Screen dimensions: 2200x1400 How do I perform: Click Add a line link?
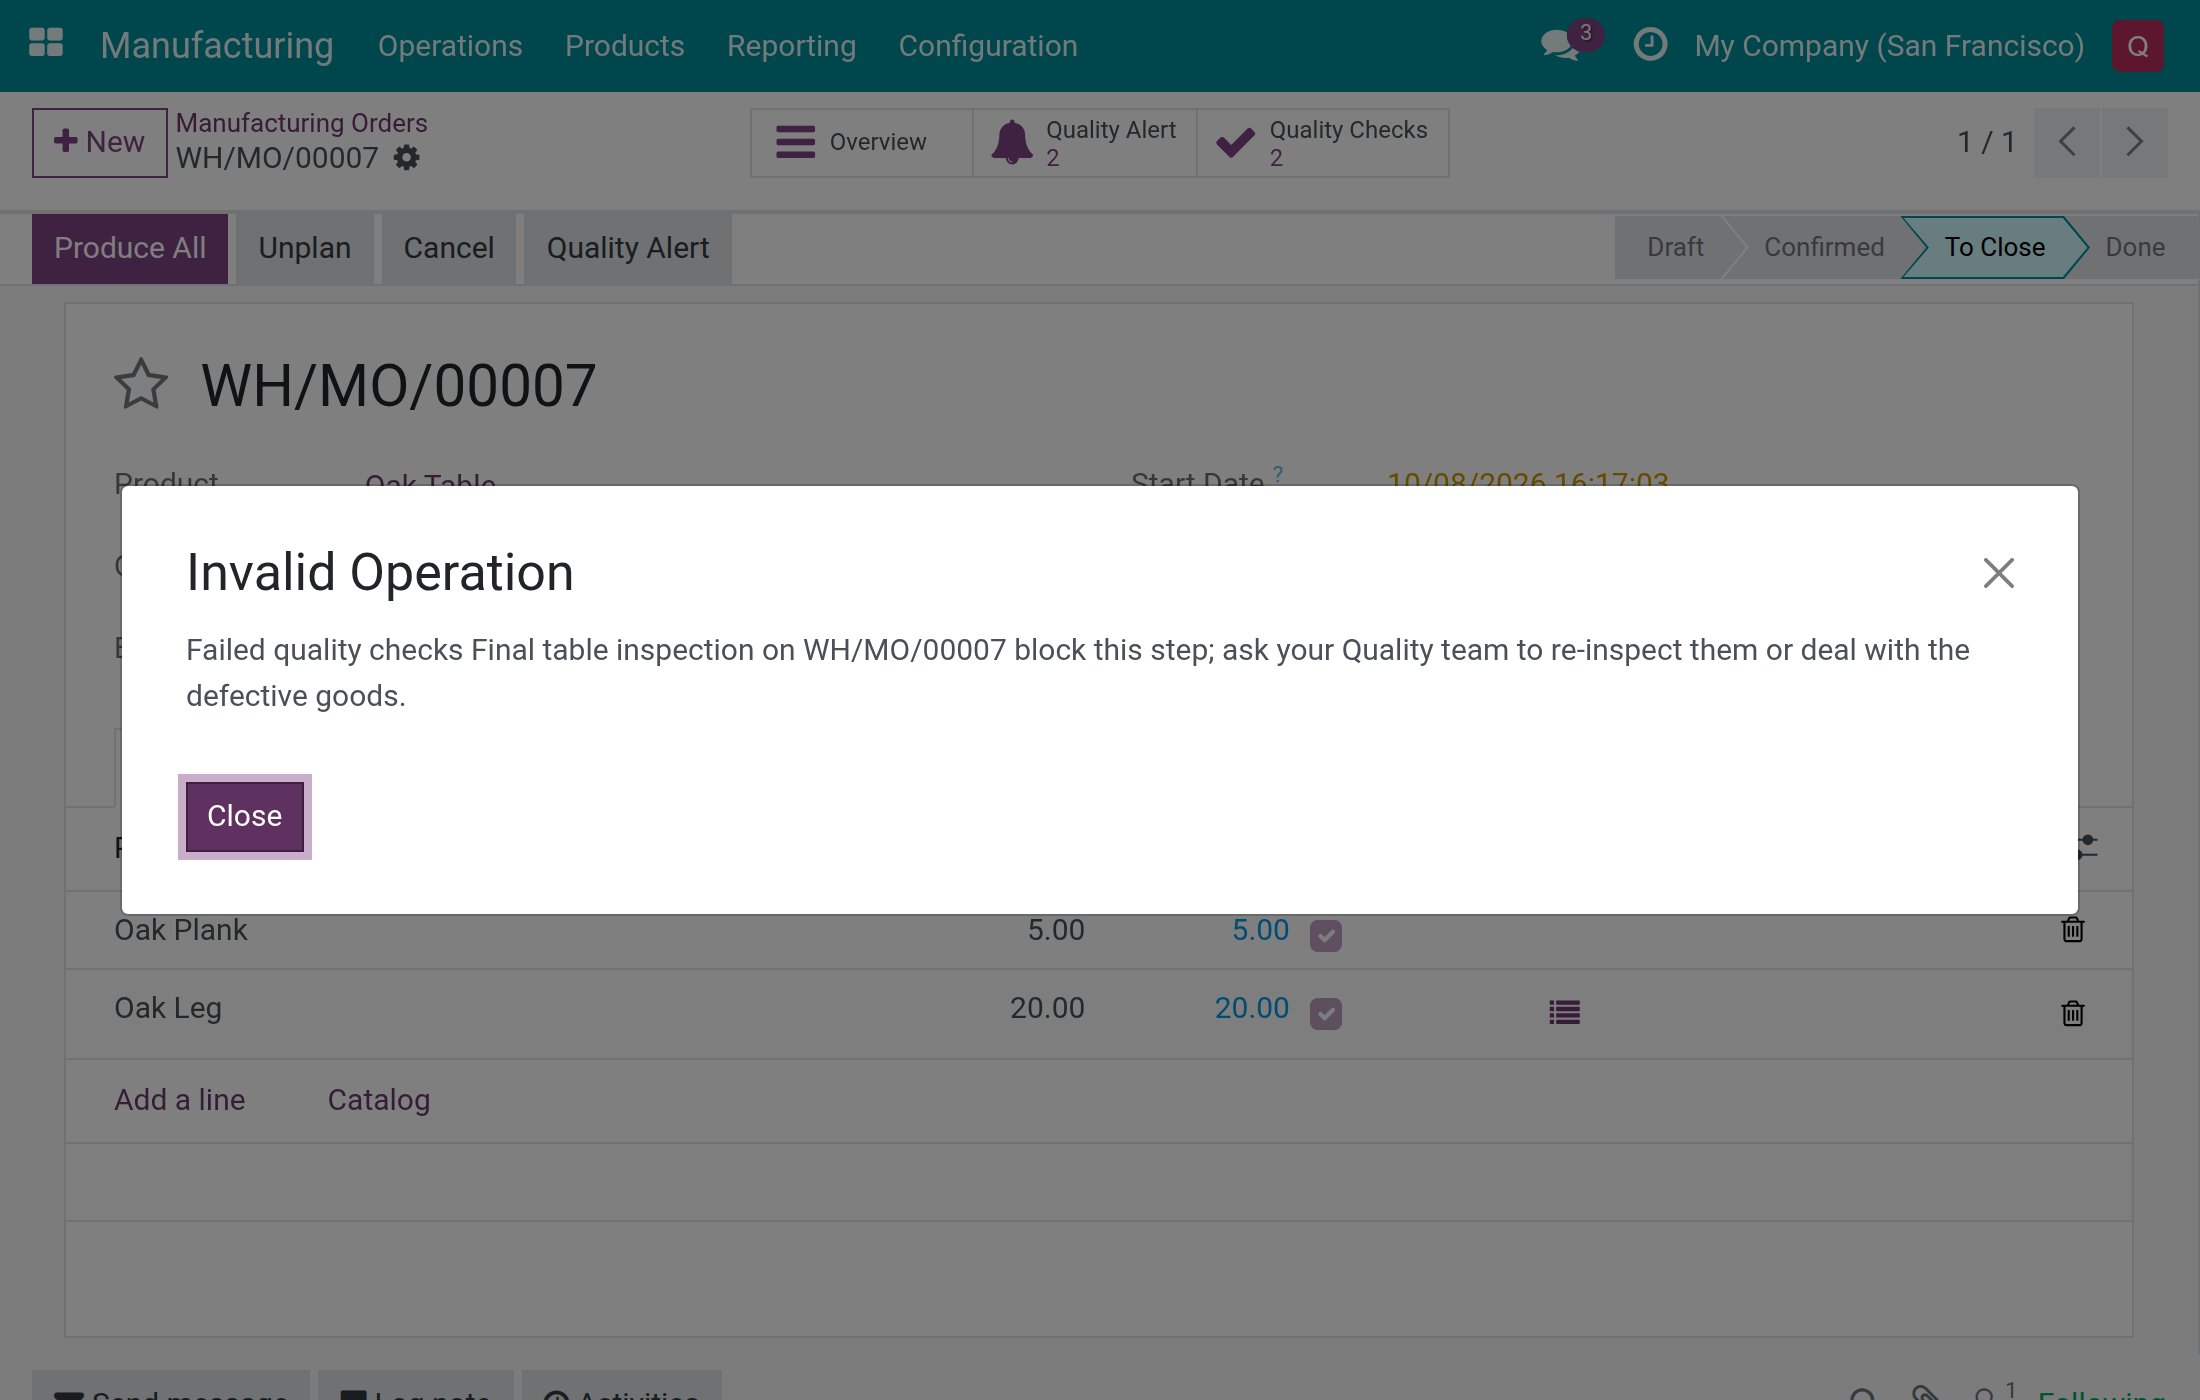180,1100
